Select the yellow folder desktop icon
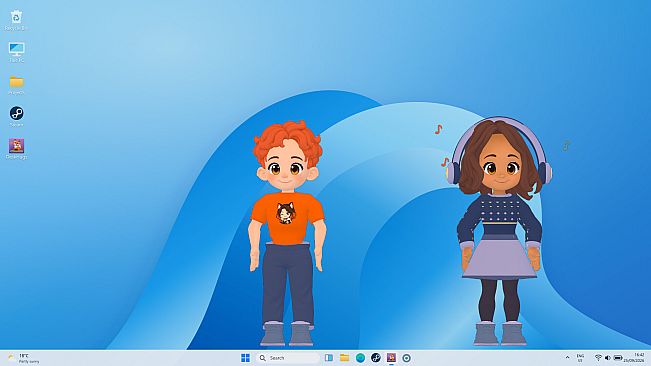651x366 pixels. [x=16, y=85]
